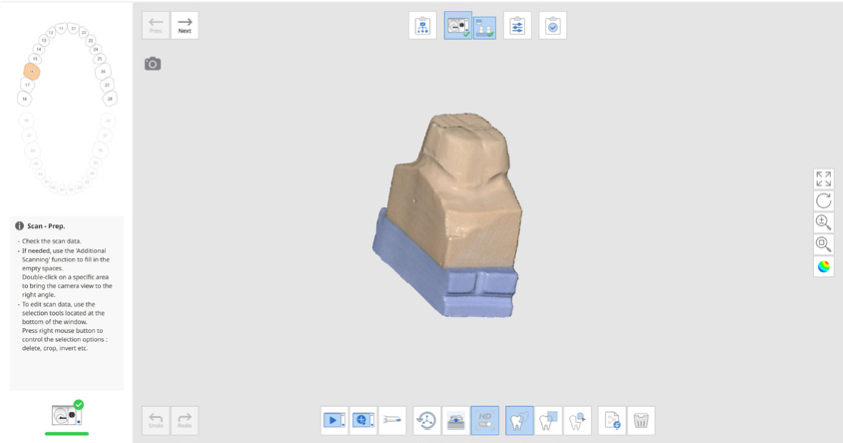
Task: Click the rotate view circular arrow icon
Action: pos(824,201)
